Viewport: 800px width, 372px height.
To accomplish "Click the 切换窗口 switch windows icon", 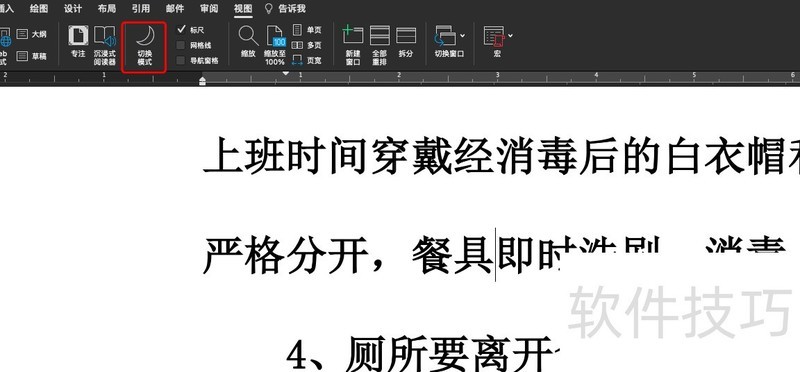I will [x=445, y=36].
